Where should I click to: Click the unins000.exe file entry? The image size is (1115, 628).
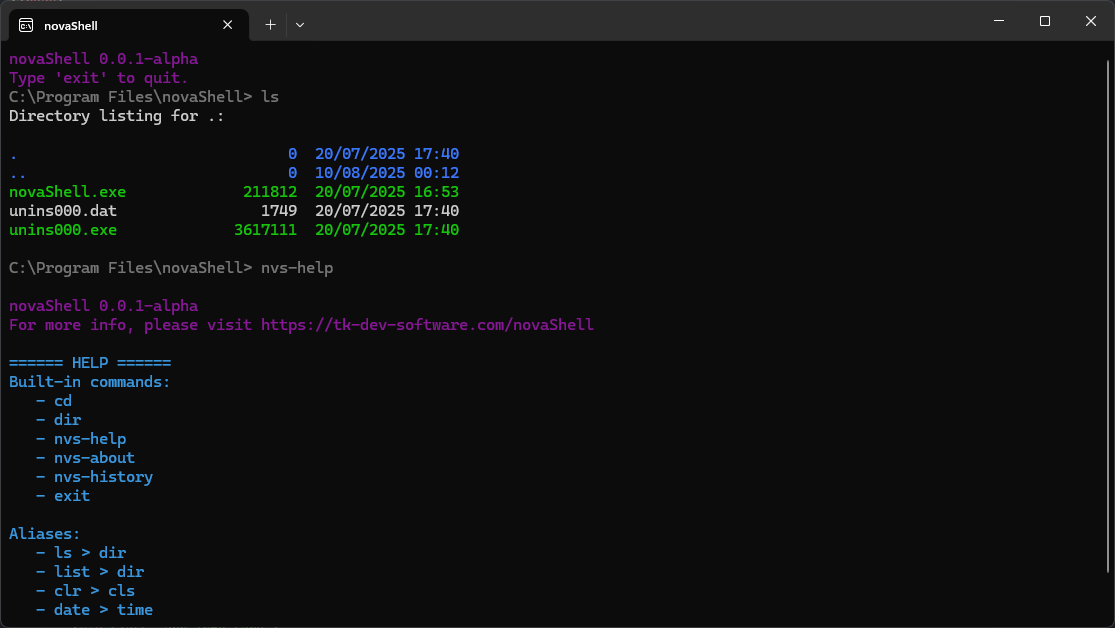63,229
